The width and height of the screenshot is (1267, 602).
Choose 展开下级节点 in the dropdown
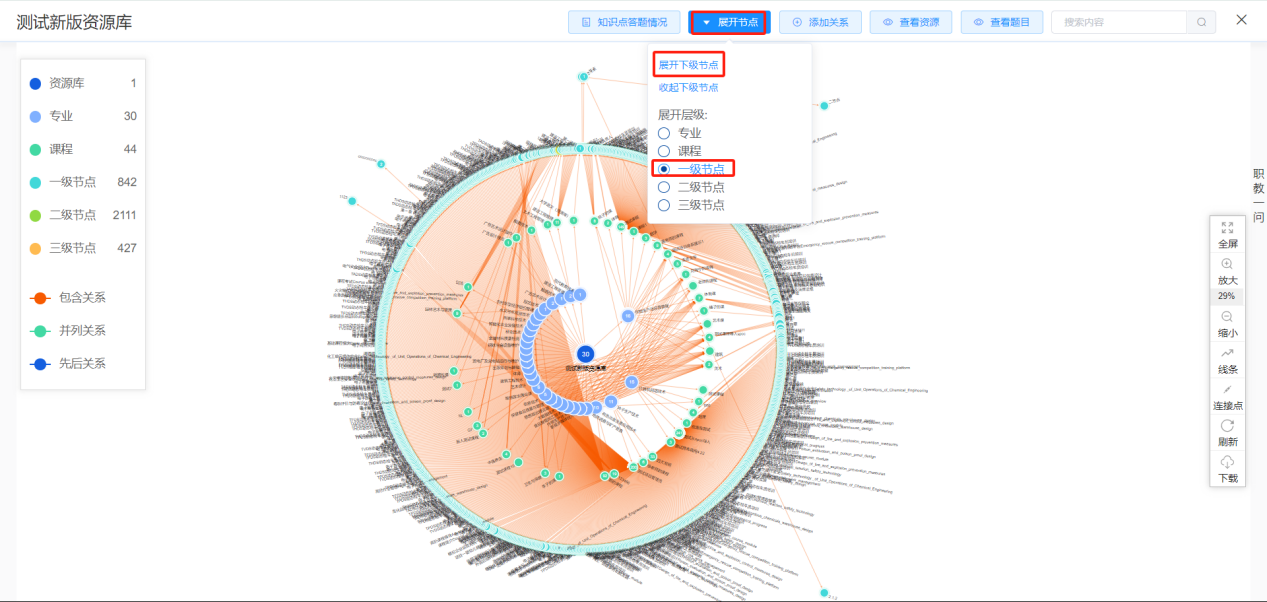(x=688, y=65)
